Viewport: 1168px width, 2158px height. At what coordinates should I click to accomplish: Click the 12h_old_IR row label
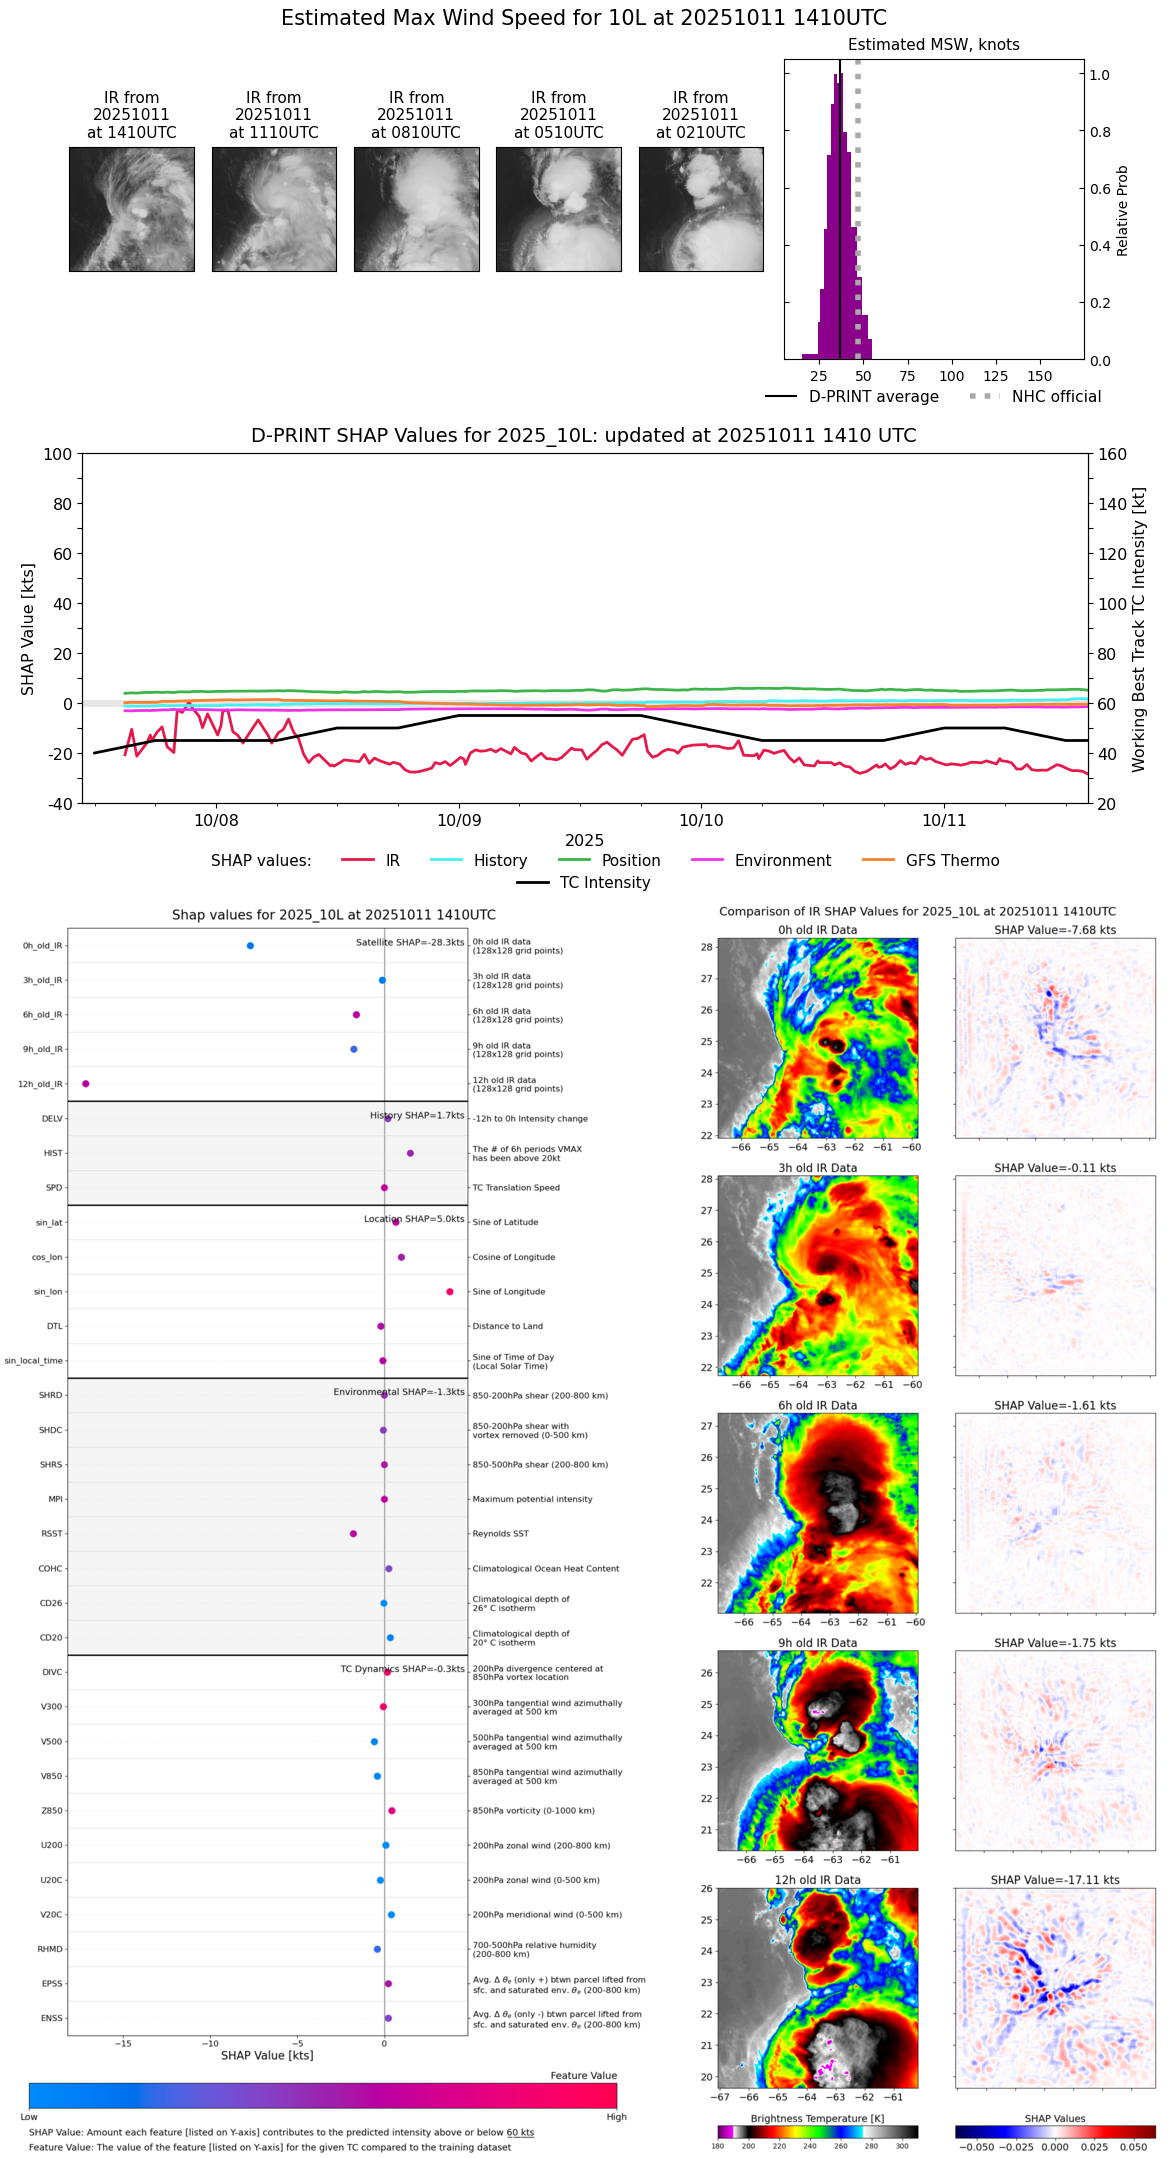[x=40, y=1084]
